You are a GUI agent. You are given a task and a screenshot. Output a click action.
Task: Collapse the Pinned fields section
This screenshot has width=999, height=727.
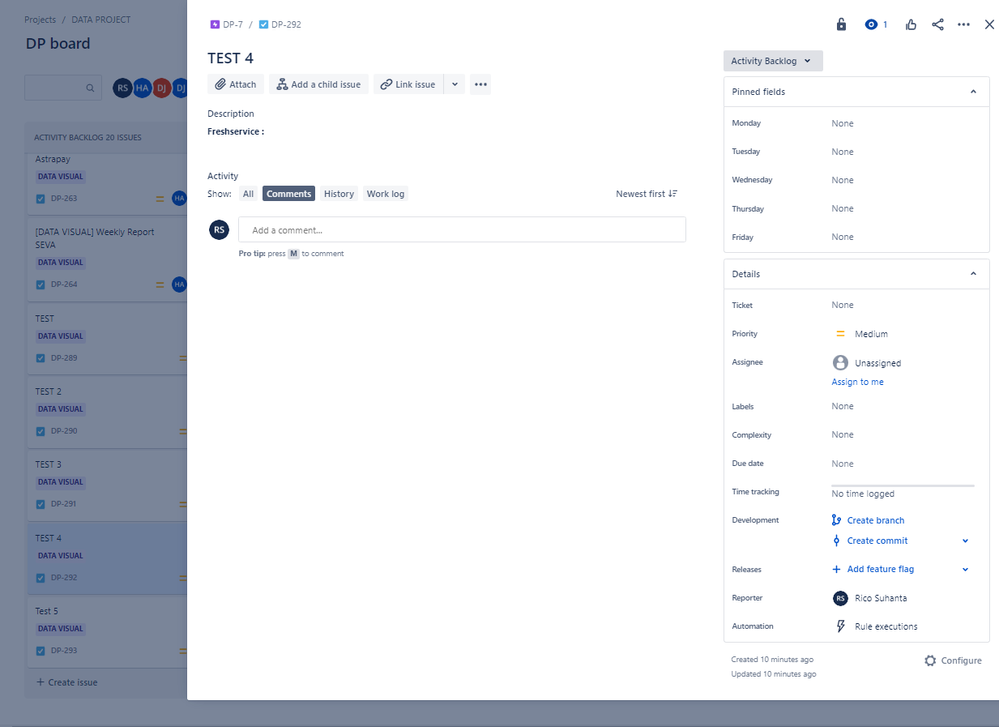click(973, 92)
